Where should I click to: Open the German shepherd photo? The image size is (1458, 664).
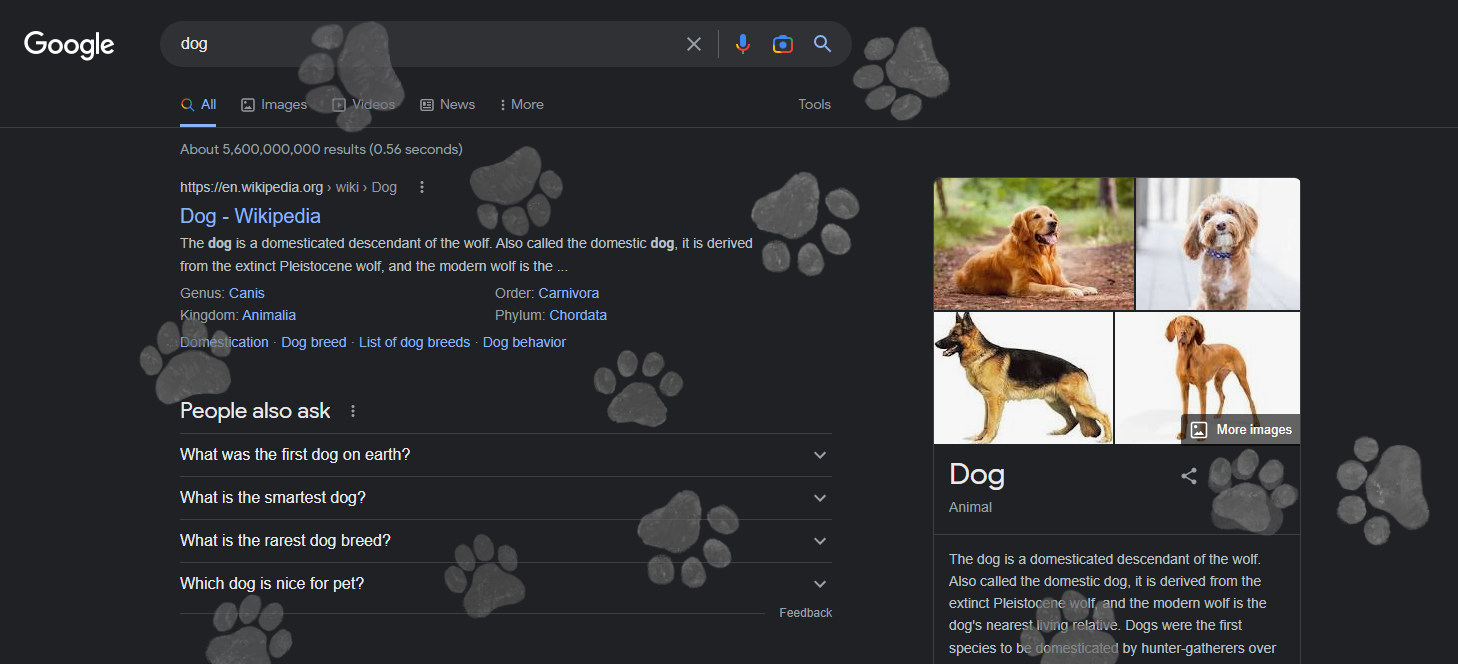click(x=1023, y=378)
